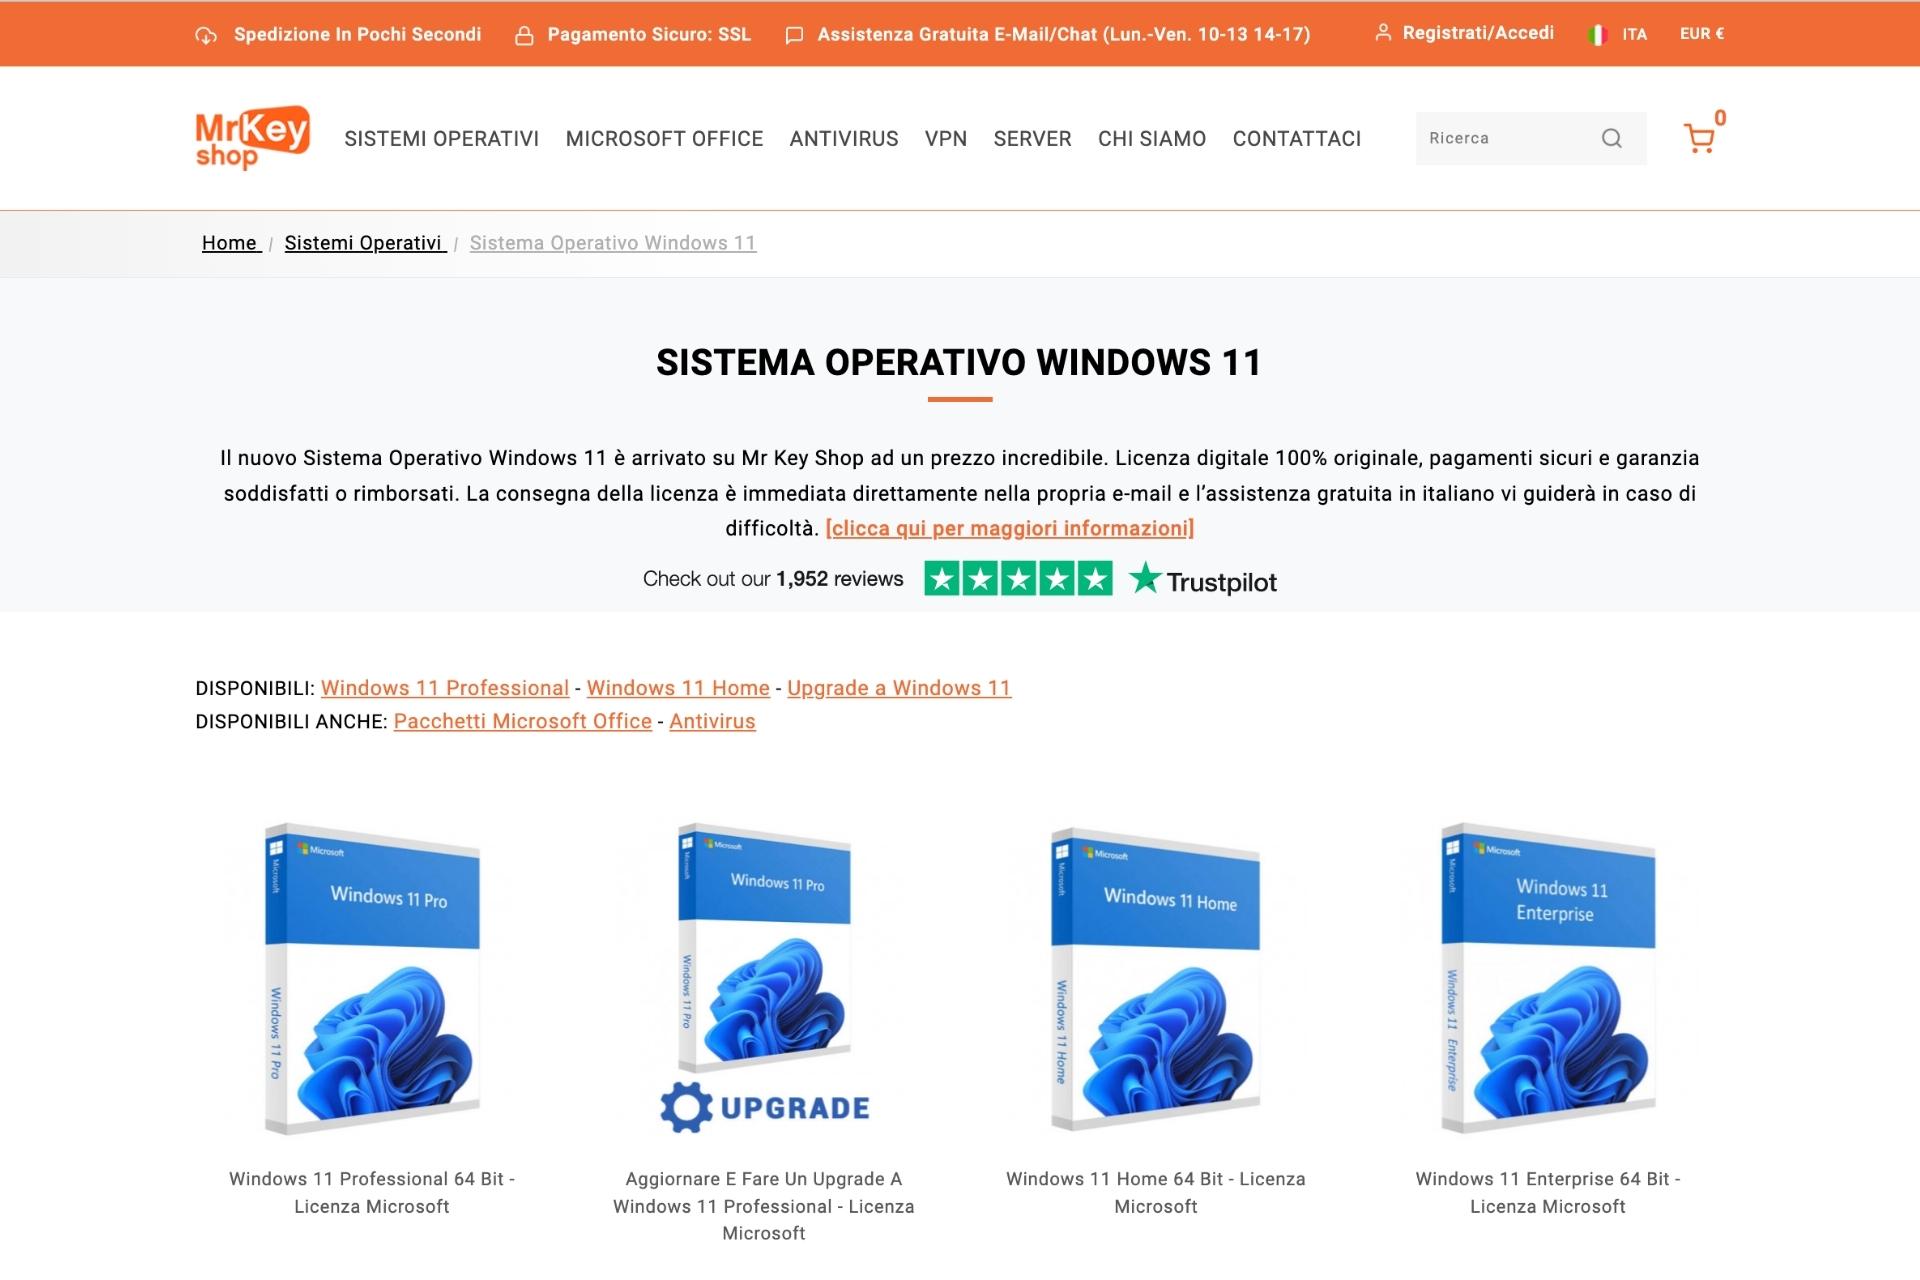This screenshot has height=1280, width=1920.
Task: Select ANTIVIRUS from the navigation
Action: point(843,137)
